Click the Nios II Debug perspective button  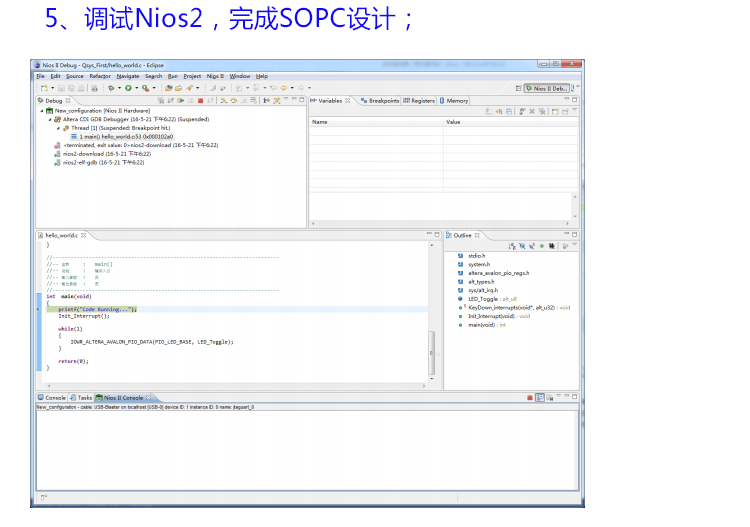coord(546,88)
